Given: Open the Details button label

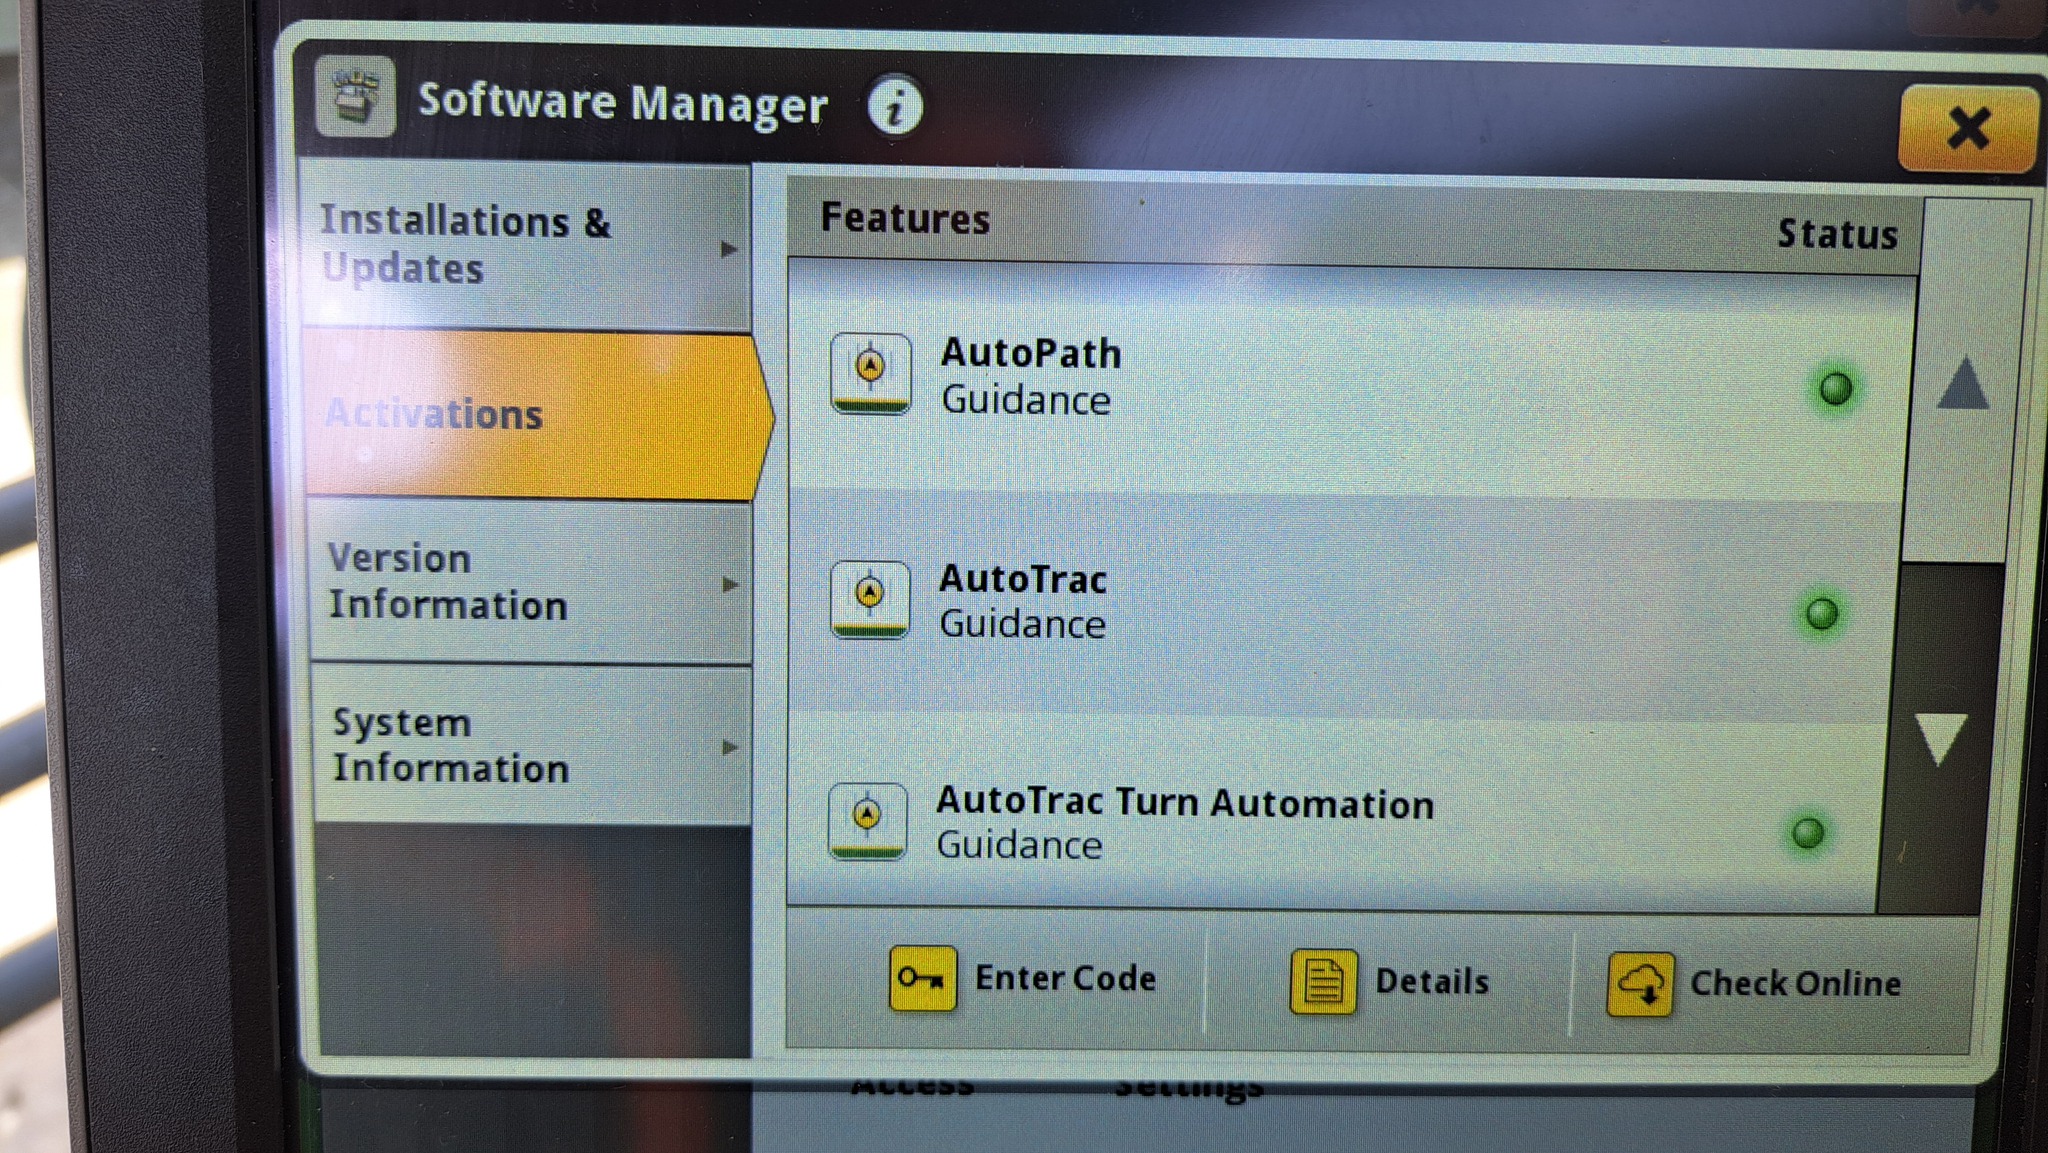Looking at the screenshot, I should click(1432, 982).
